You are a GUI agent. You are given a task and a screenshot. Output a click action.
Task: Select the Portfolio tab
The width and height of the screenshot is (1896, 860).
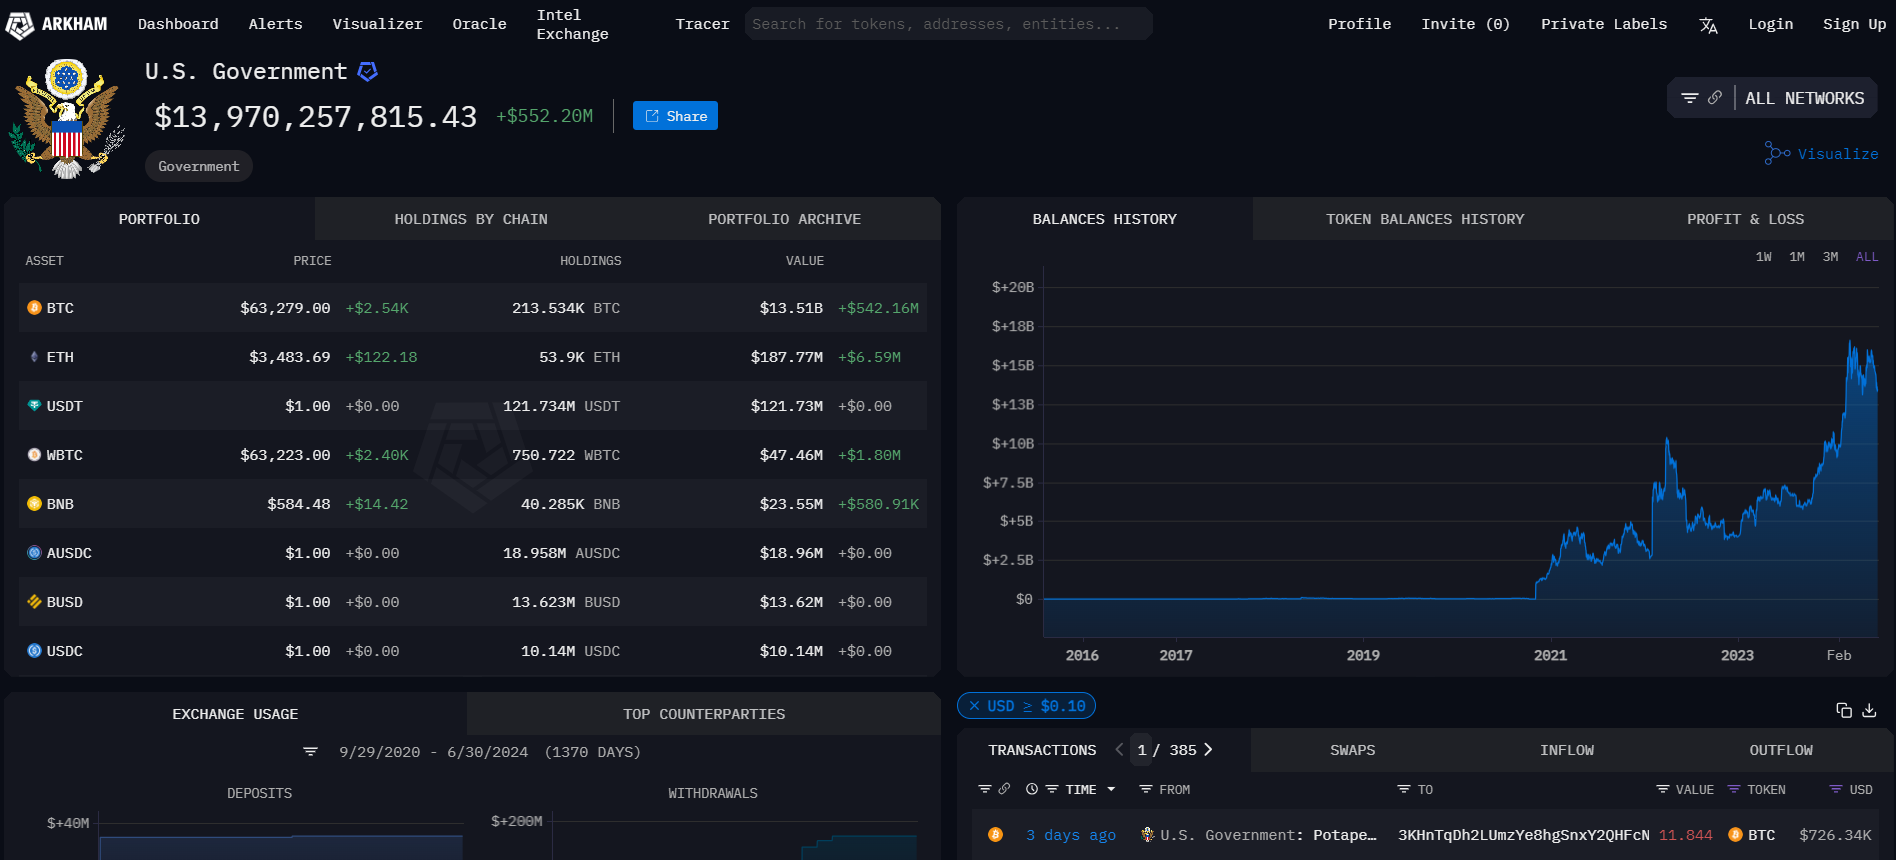(x=159, y=219)
